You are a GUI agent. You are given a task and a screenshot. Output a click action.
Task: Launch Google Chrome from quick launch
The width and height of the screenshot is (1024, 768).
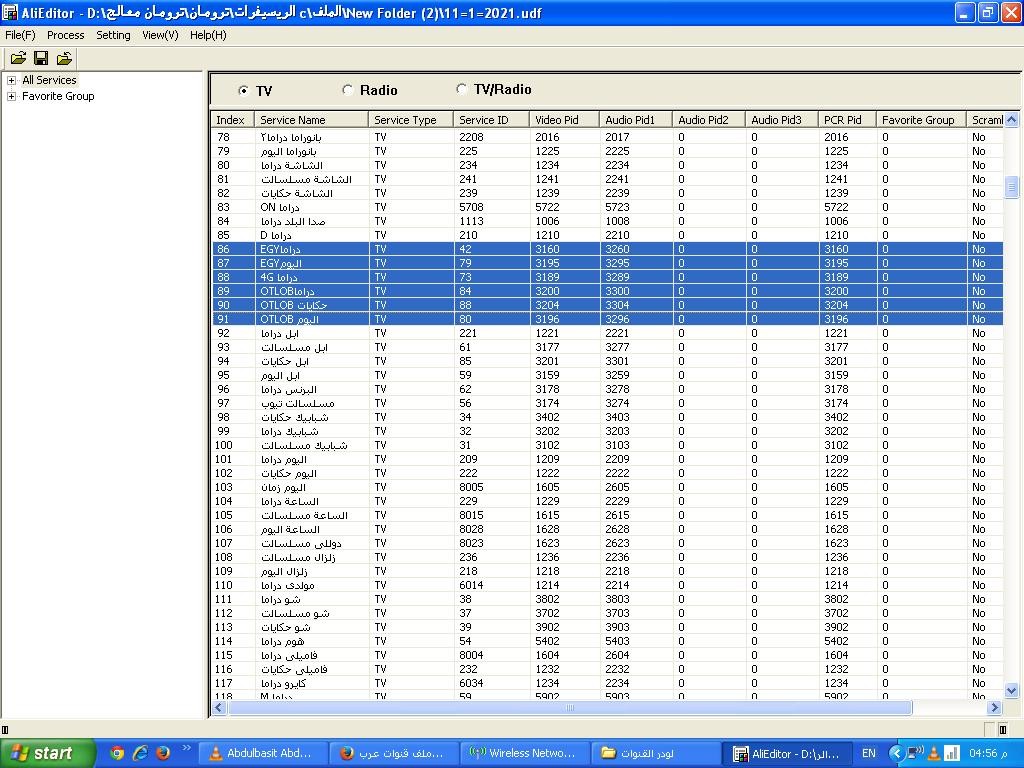(x=117, y=753)
